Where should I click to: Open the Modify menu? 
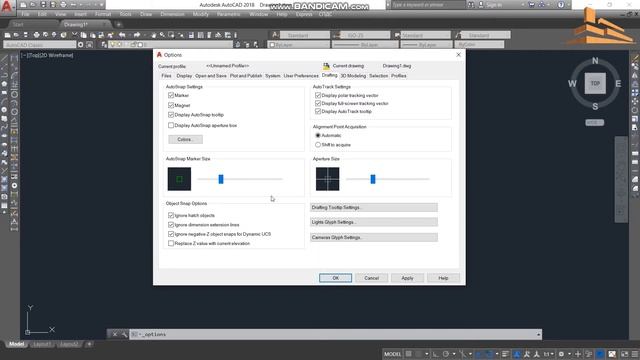(x=200, y=14)
